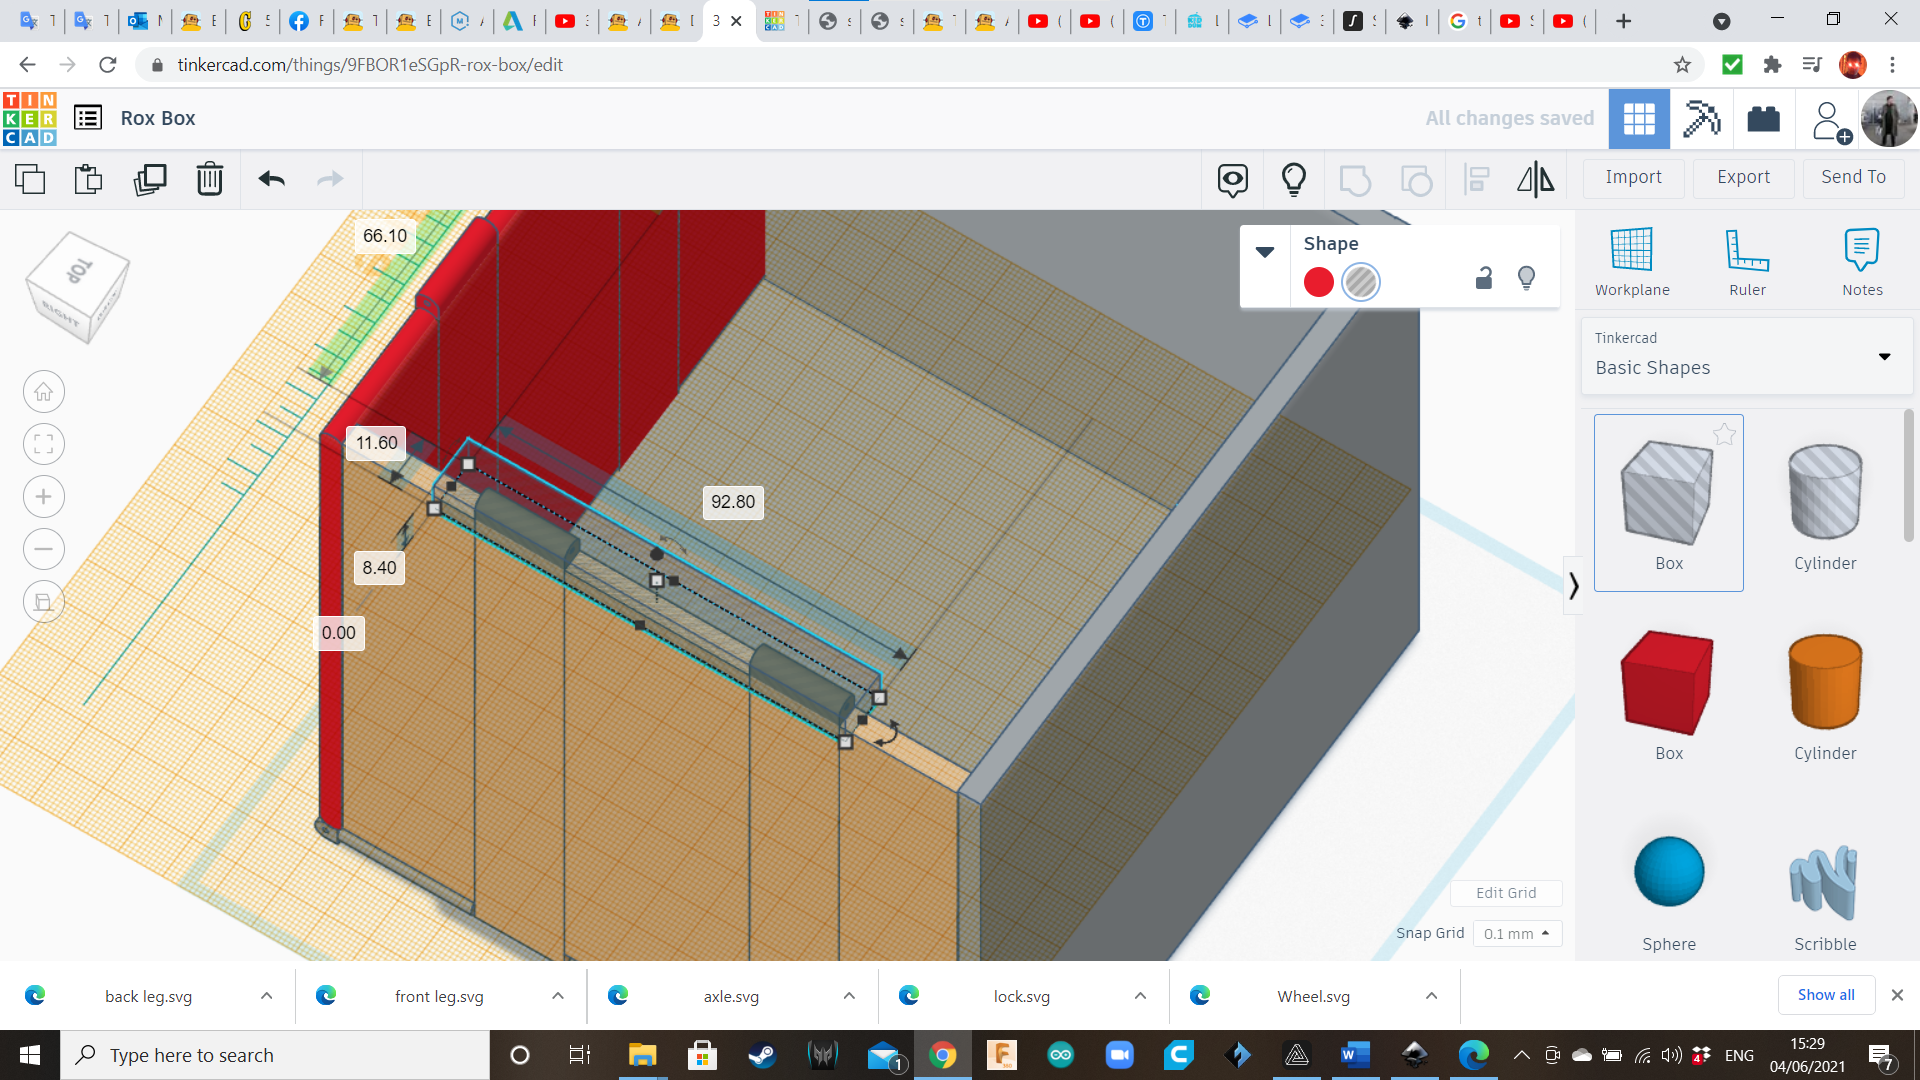Image resolution: width=1920 pixels, height=1080 pixels.
Task: Click the Zoom in plus button
Action: pyautogui.click(x=44, y=497)
